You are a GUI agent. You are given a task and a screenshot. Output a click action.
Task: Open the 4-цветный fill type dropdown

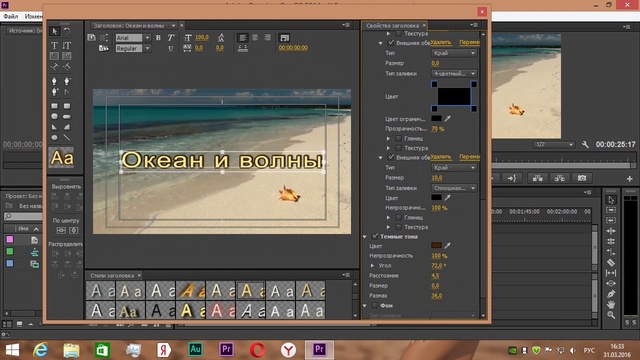click(x=454, y=73)
